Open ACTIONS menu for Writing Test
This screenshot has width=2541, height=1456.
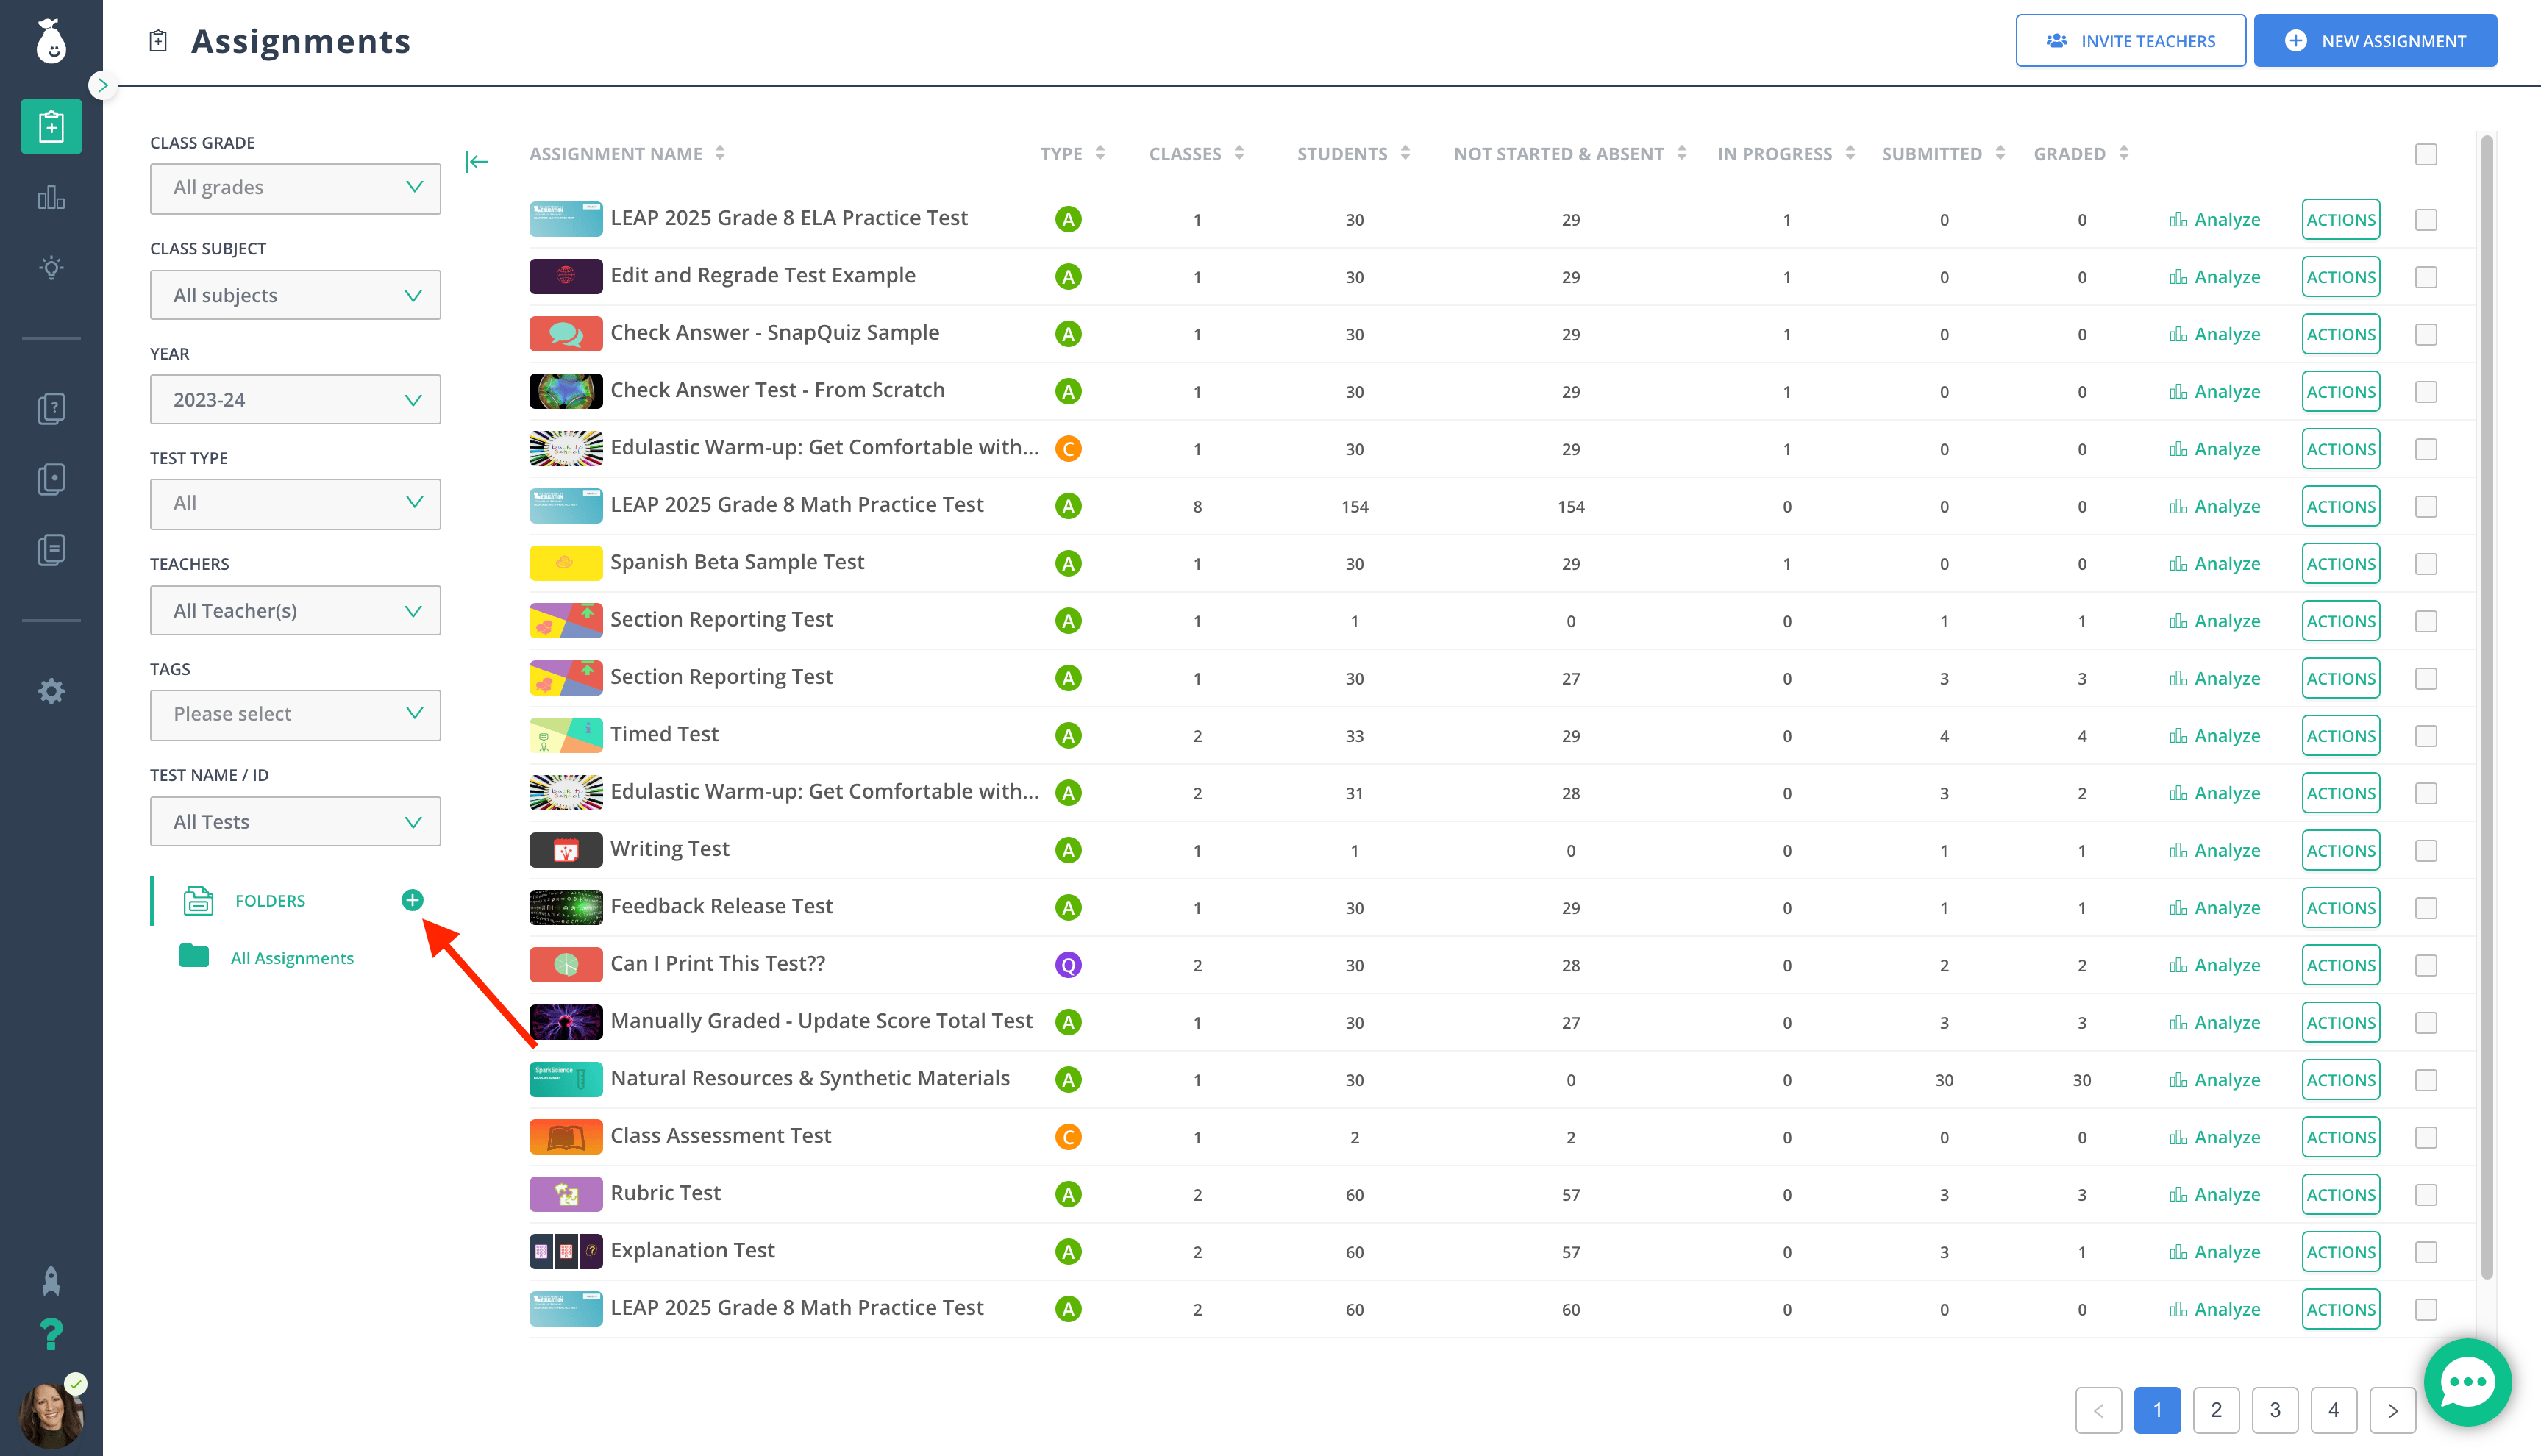click(2340, 851)
